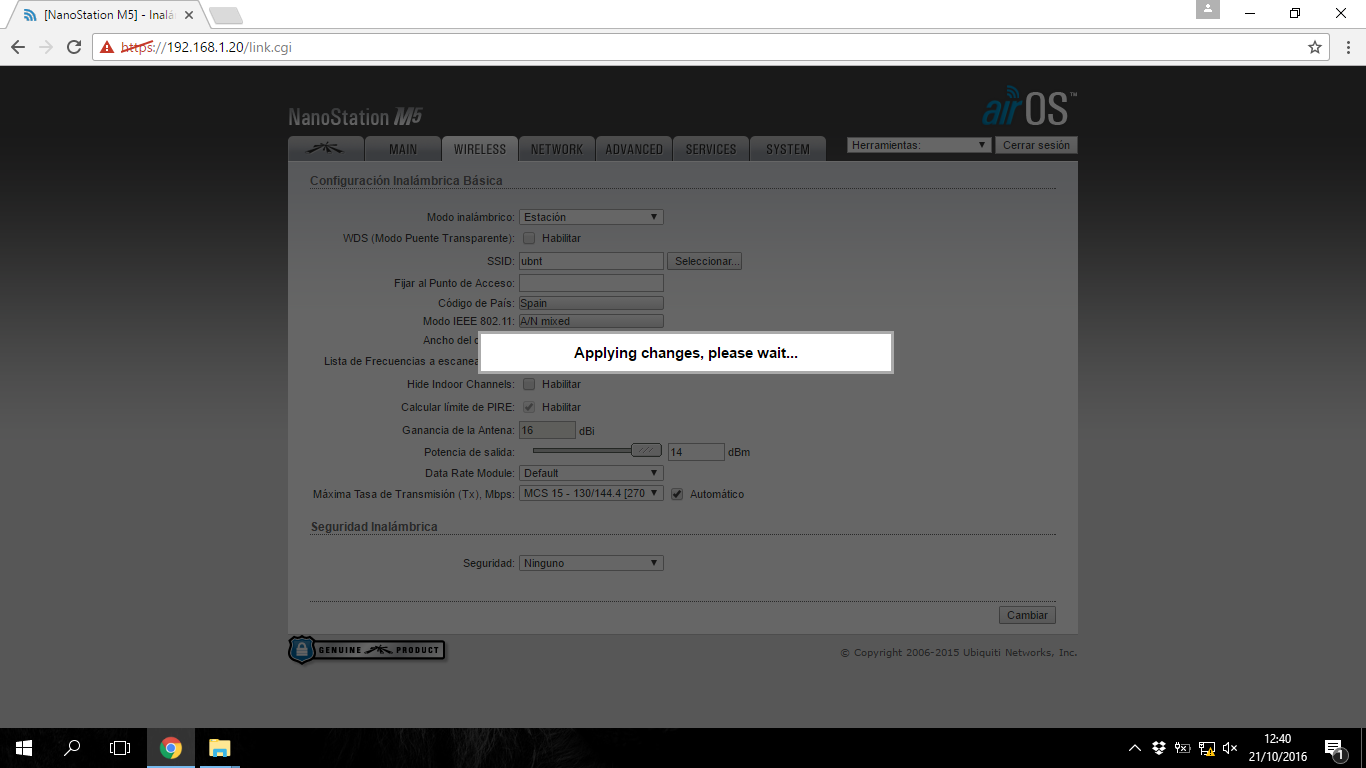Click the output power dBm value field

click(x=696, y=452)
